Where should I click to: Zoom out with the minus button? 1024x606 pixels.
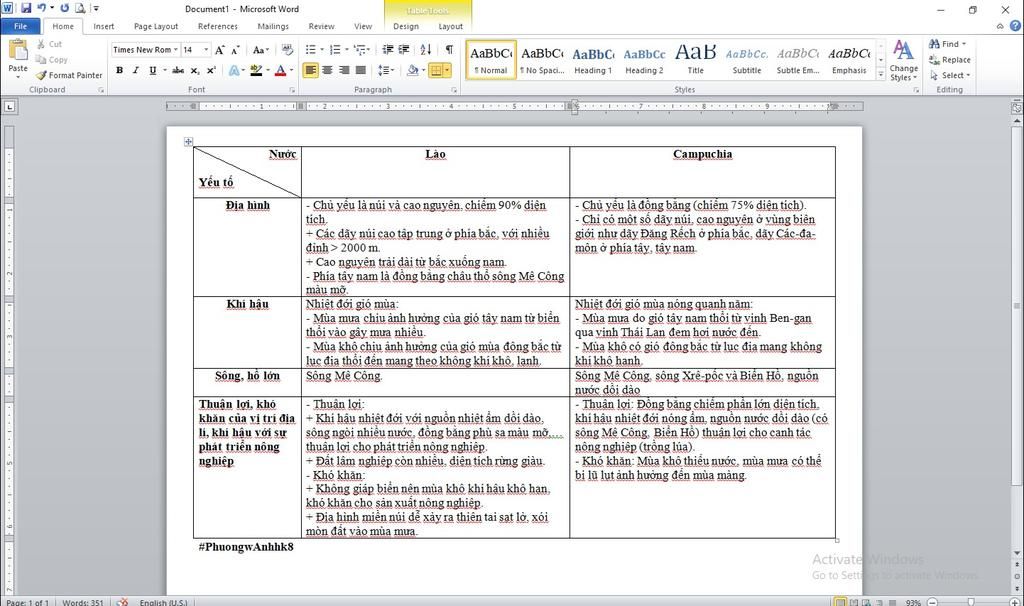[x=932, y=601]
